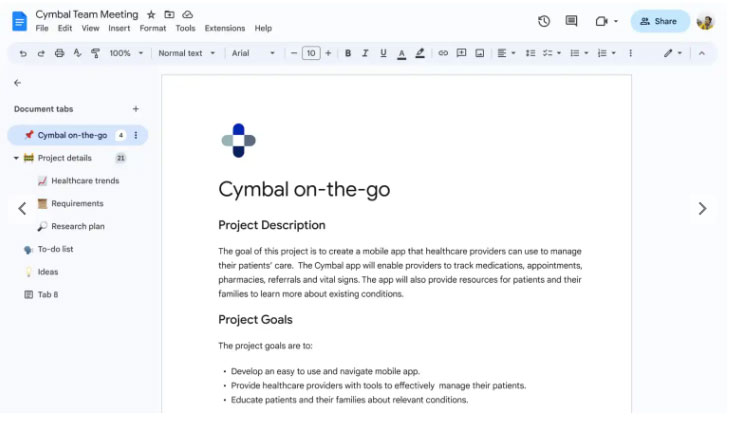Click the Share button
The height and width of the screenshot is (440, 730).
(660, 21)
